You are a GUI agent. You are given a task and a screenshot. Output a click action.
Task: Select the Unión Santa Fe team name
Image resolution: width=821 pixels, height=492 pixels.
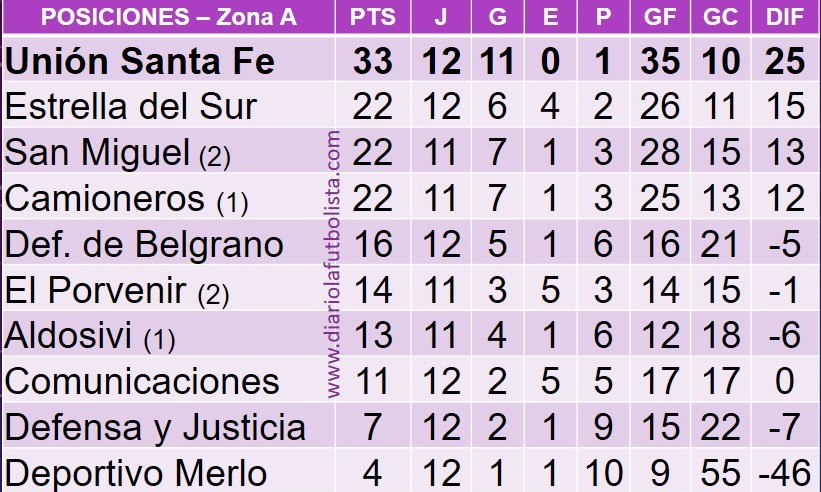point(140,61)
